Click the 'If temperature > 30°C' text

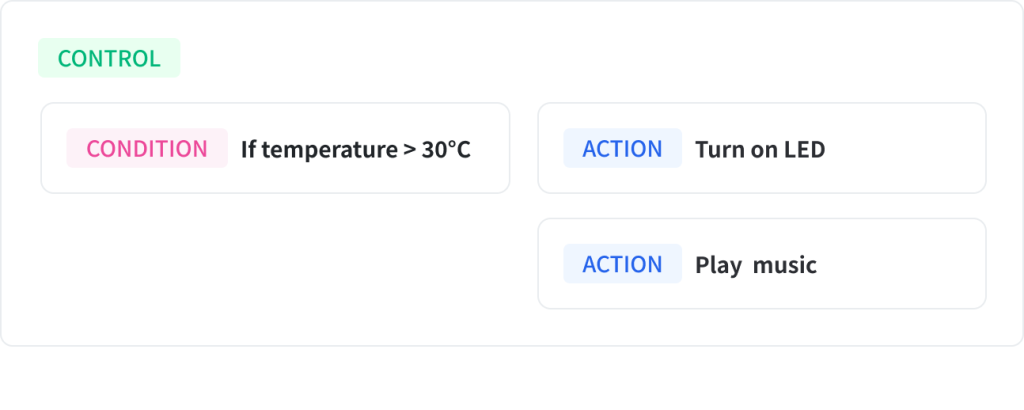(355, 150)
